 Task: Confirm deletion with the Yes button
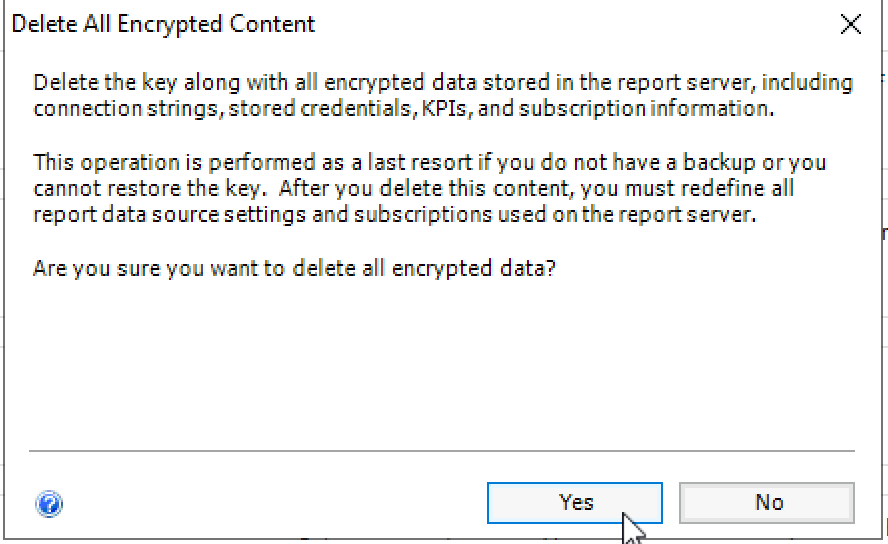[x=575, y=503]
